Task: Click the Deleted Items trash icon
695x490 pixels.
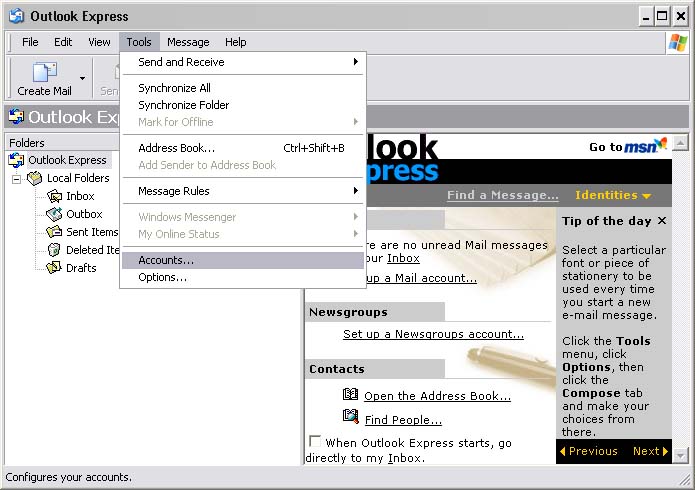Action: [54, 250]
